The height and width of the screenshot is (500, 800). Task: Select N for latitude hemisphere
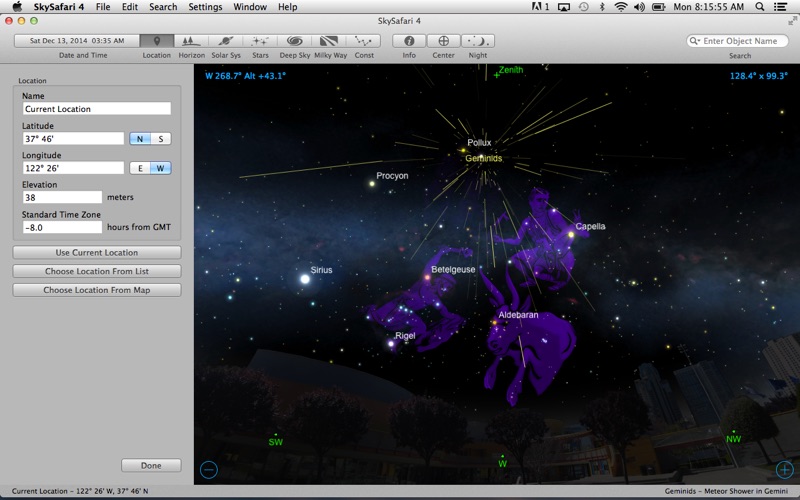coord(140,139)
